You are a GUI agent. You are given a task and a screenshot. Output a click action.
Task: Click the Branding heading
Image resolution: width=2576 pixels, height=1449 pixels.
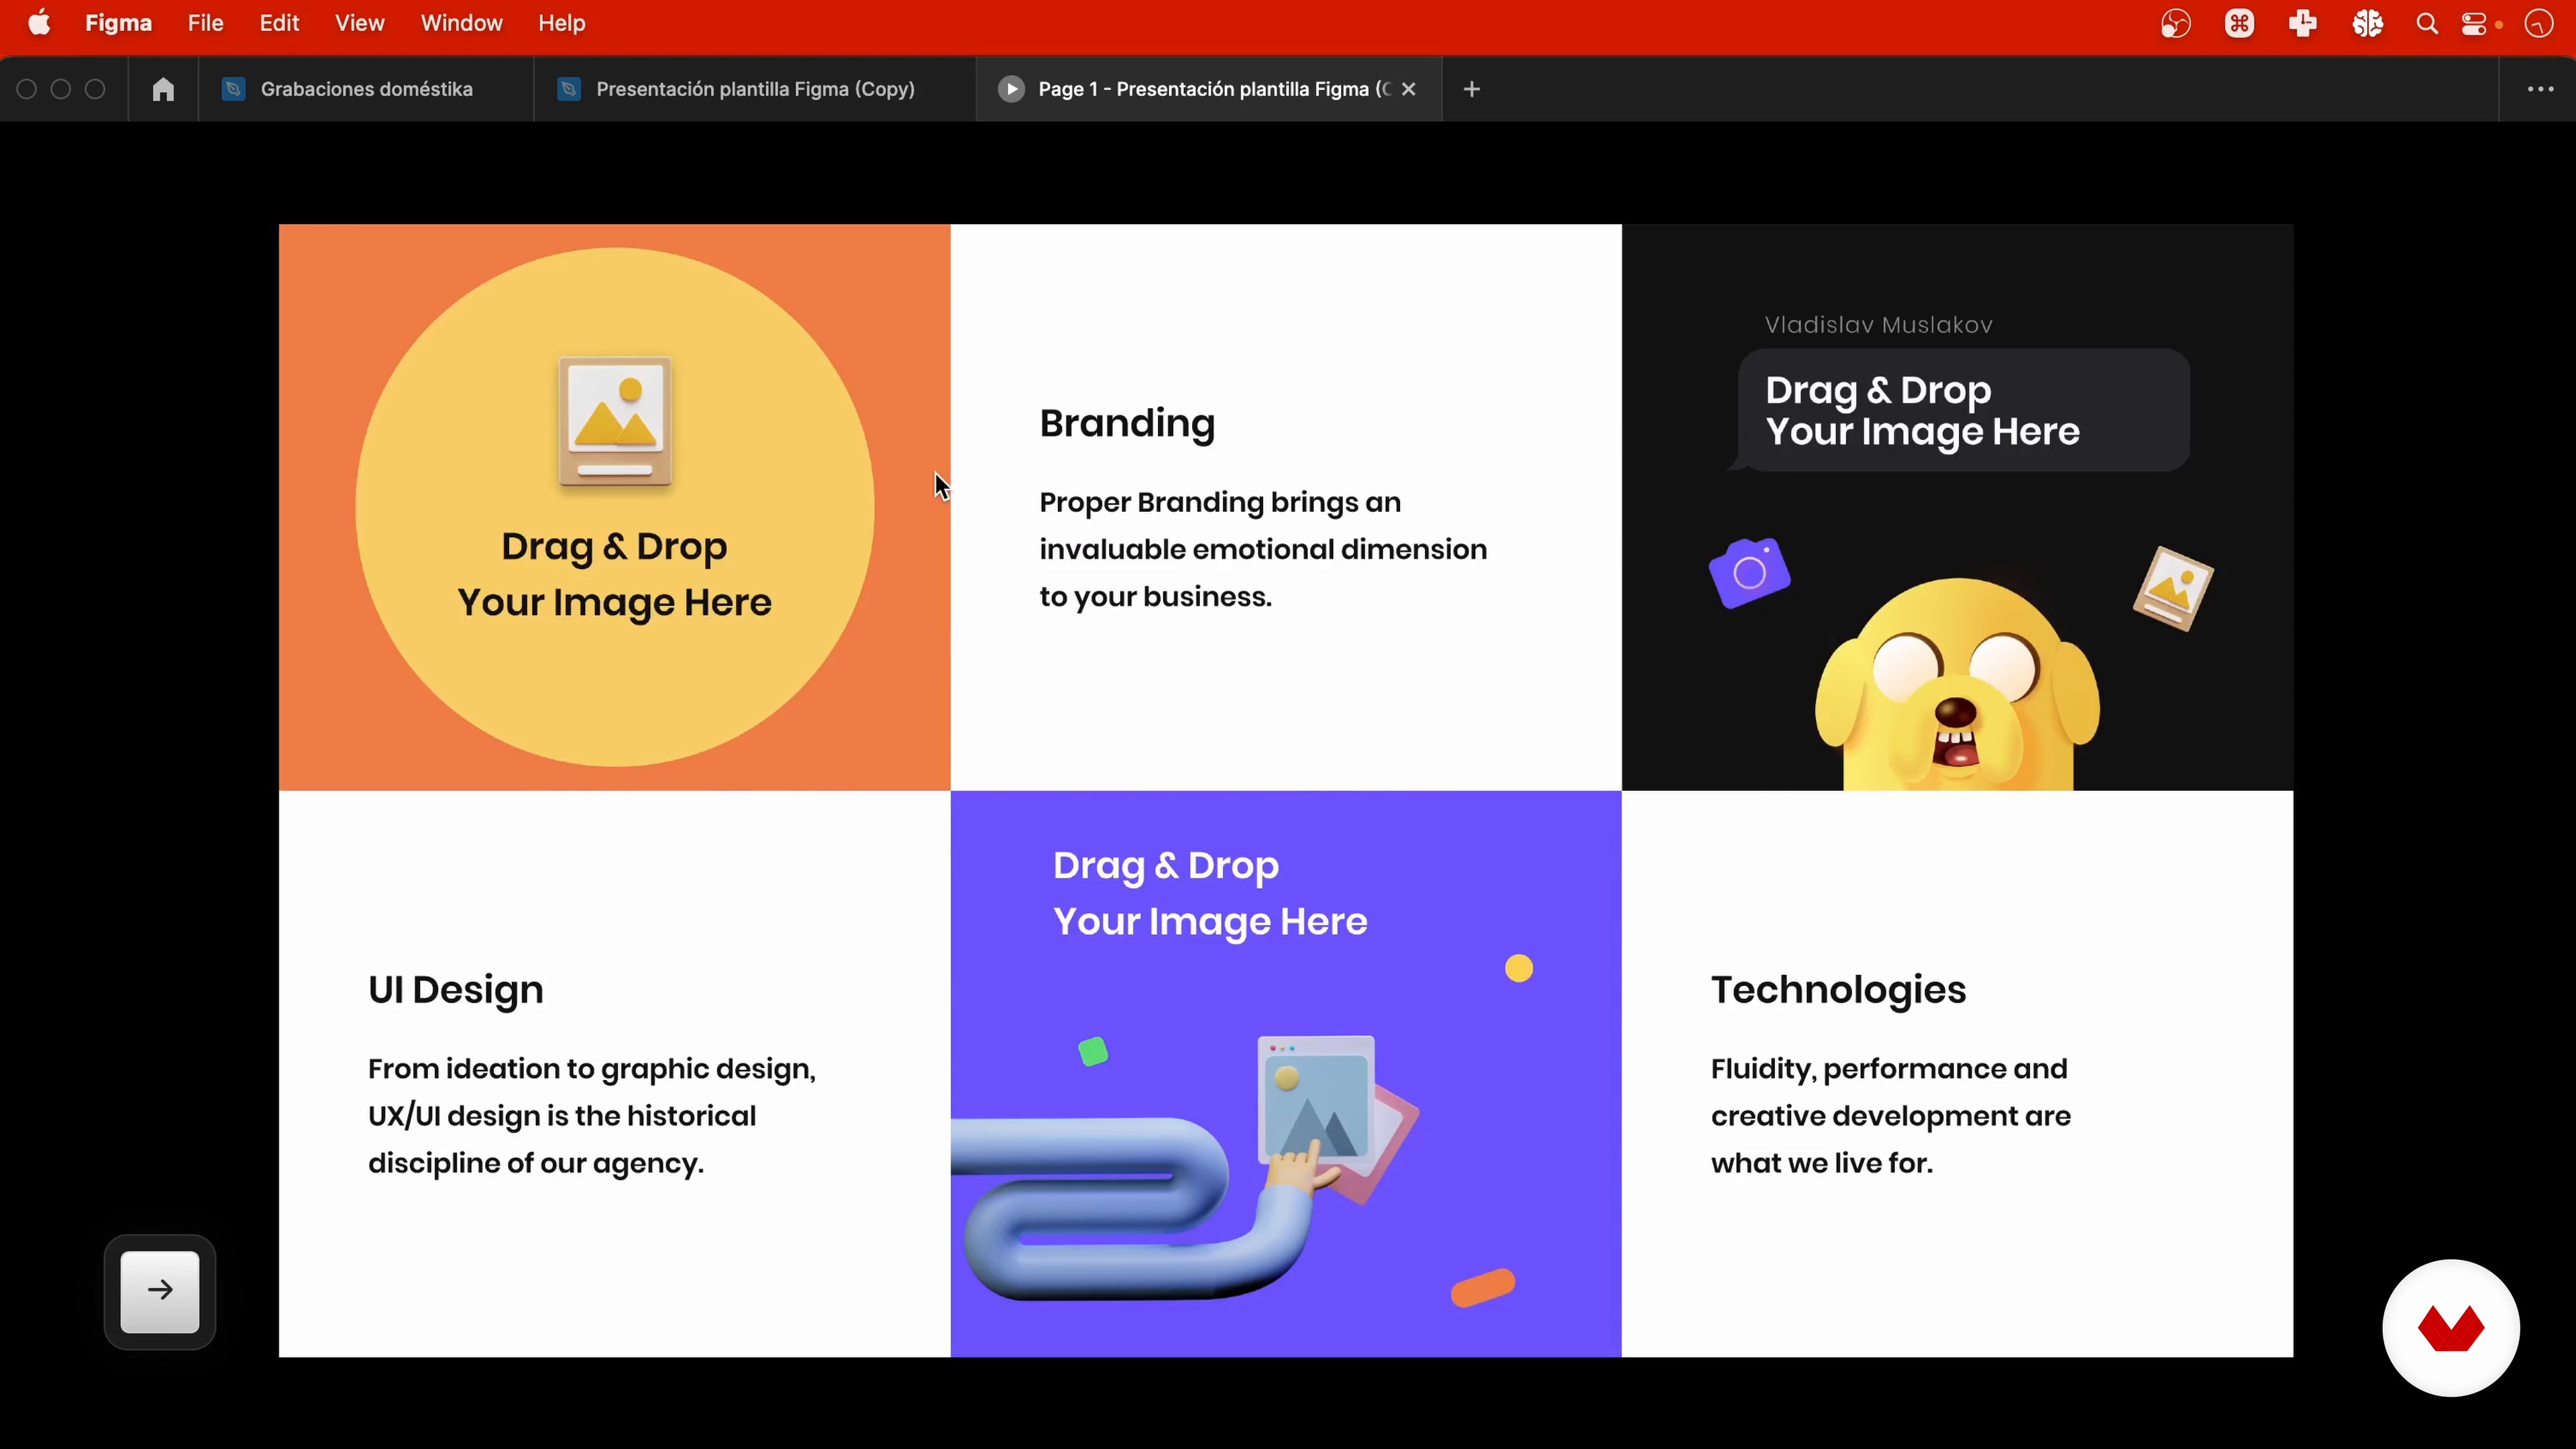tap(1127, 424)
